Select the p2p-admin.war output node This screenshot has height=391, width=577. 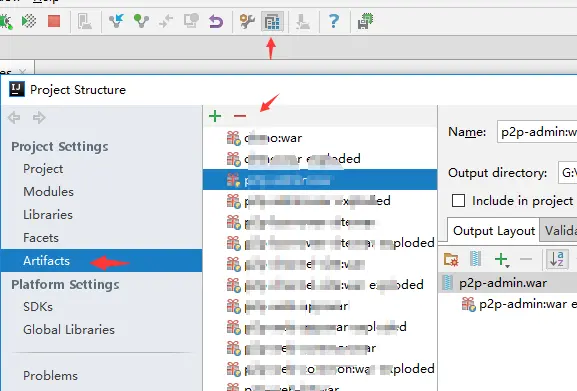(503, 283)
